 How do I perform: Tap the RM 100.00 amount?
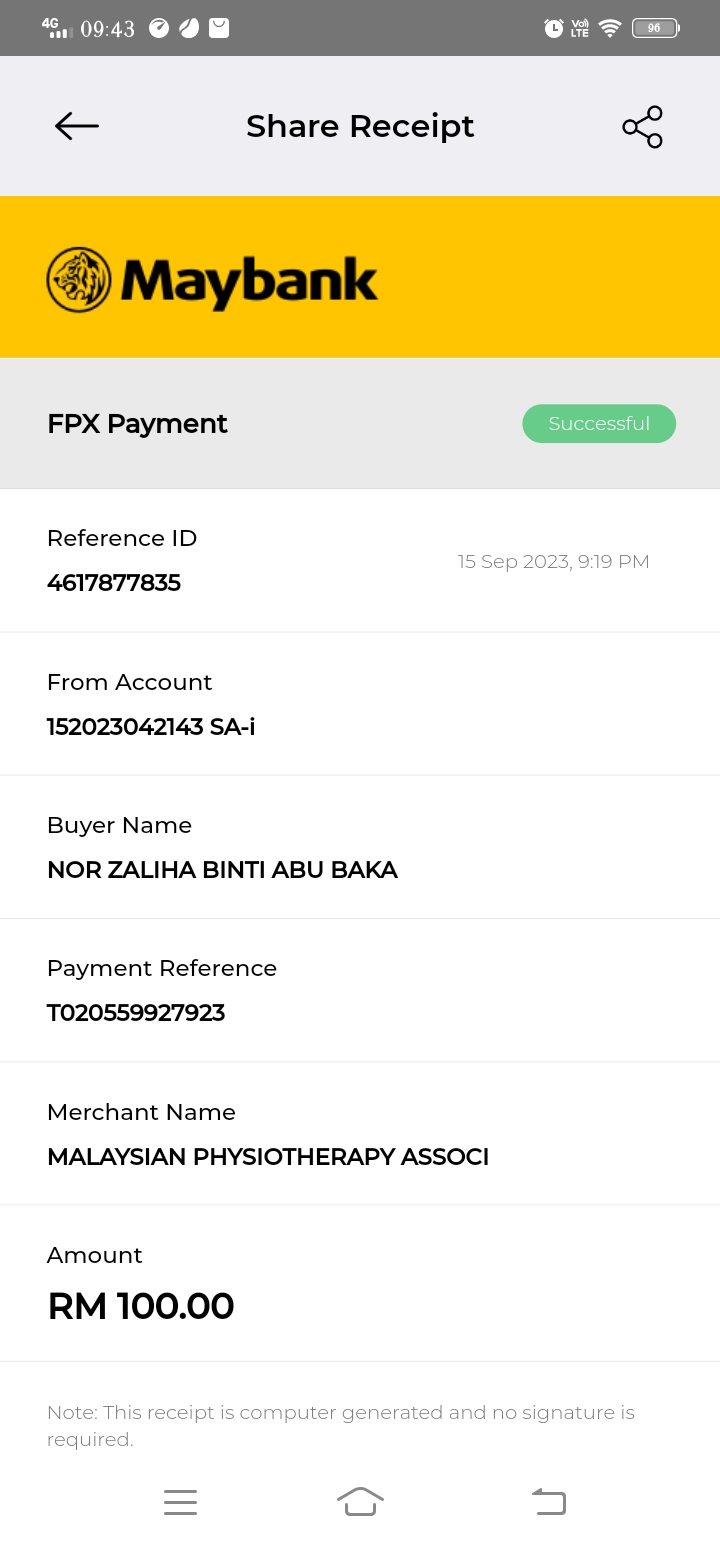(141, 1306)
